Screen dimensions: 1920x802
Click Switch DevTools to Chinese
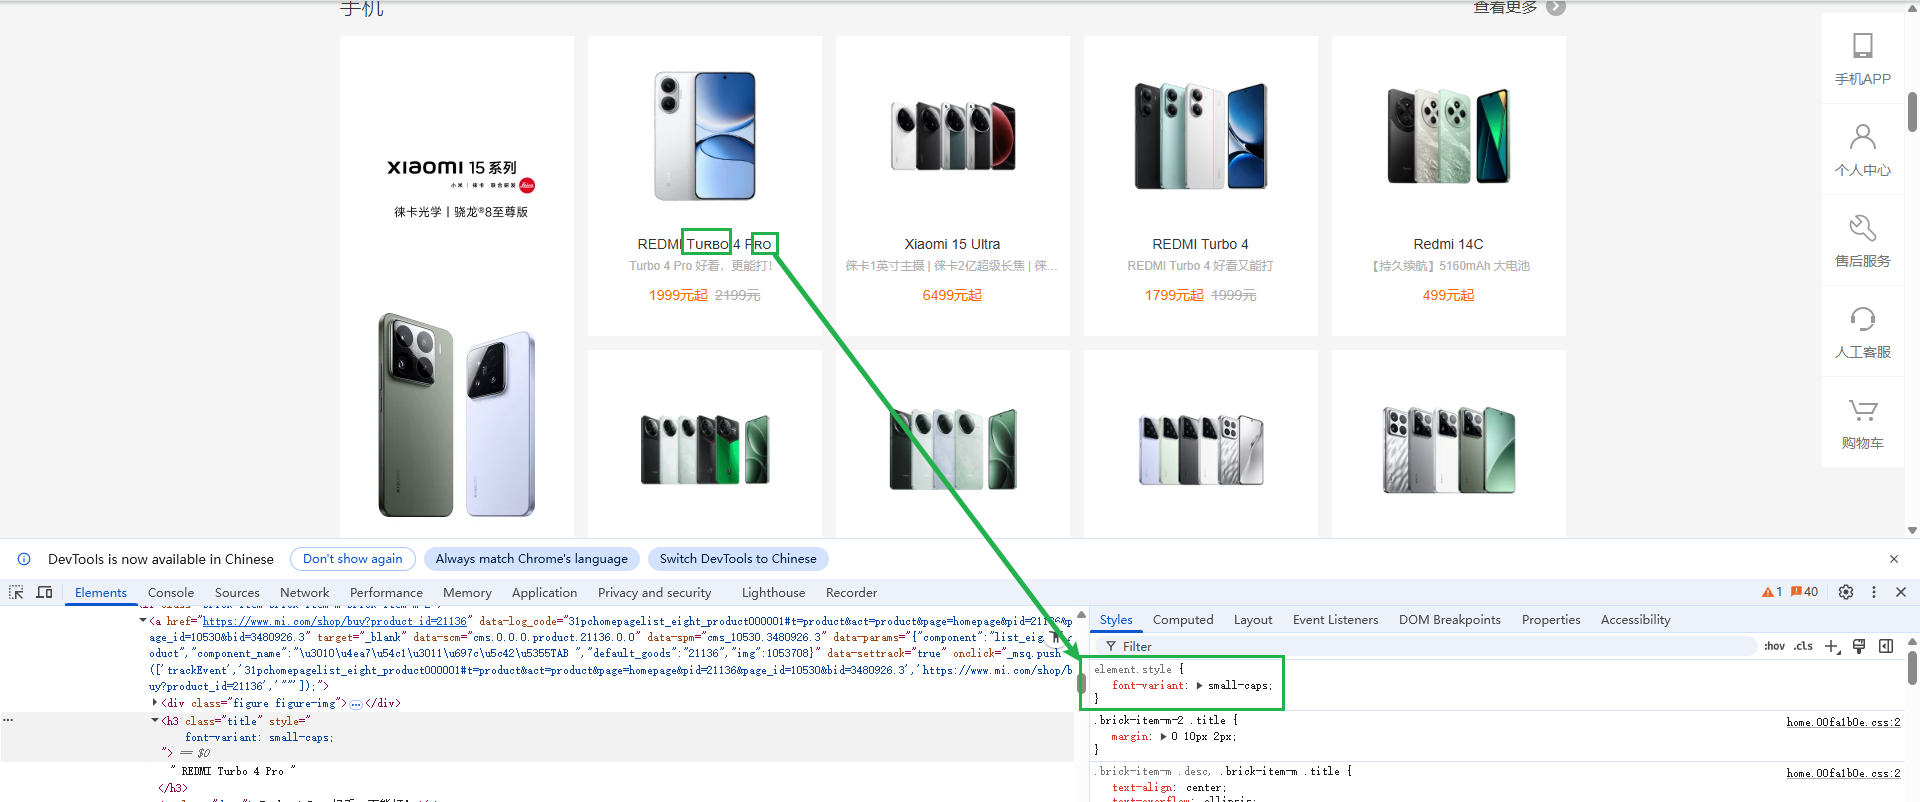(738, 559)
